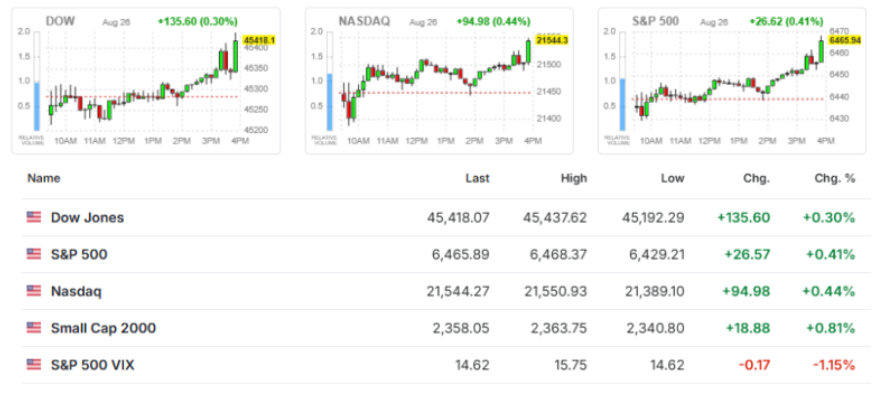Click S&P 500 low value 6,429.21

[656, 254]
